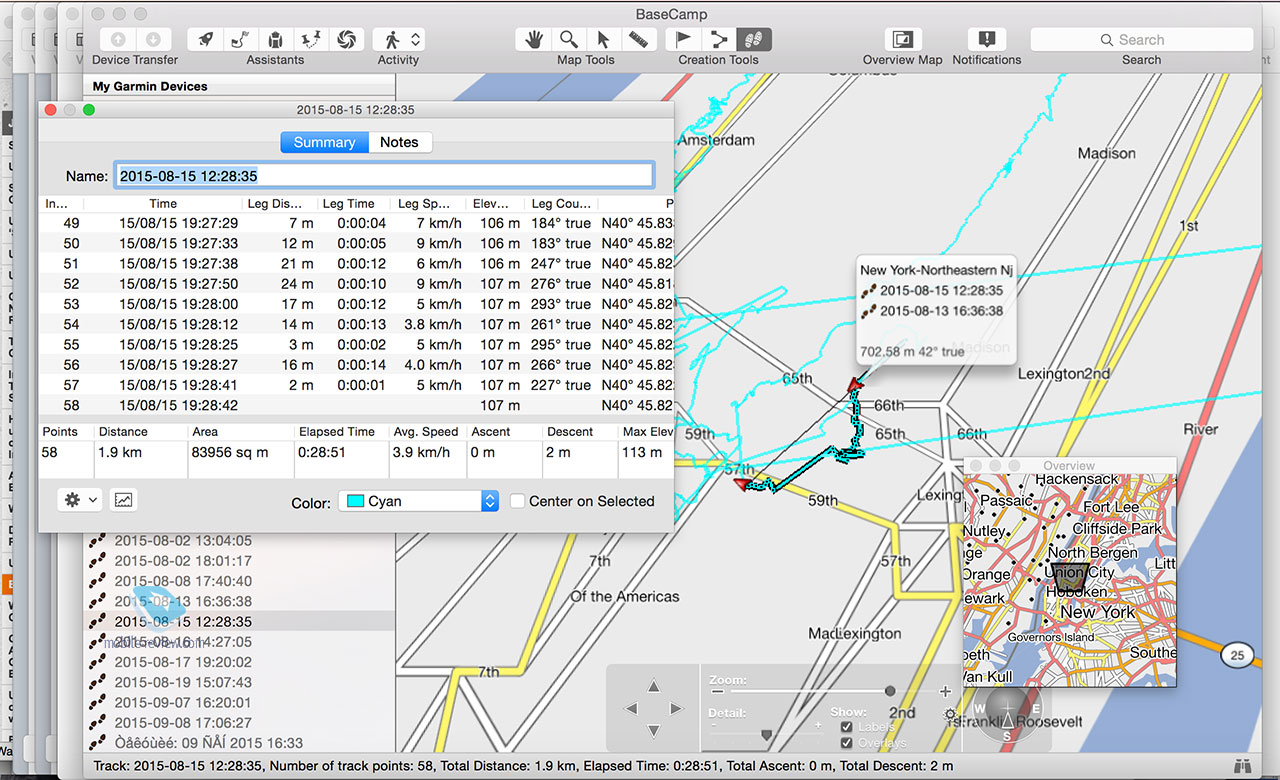Image resolution: width=1280 pixels, height=780 pixels.
Task: Click the fourth Assistants icon with a pushpin
Action: coord(310,39)
